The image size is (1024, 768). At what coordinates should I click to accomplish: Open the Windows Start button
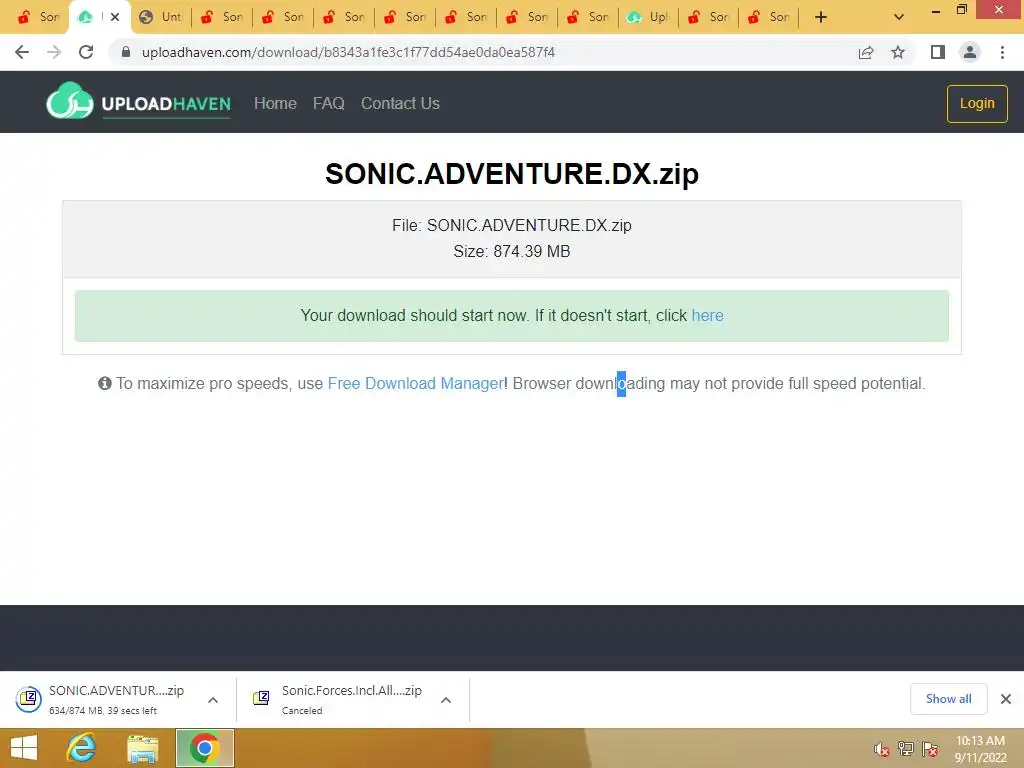pos(24,748)
